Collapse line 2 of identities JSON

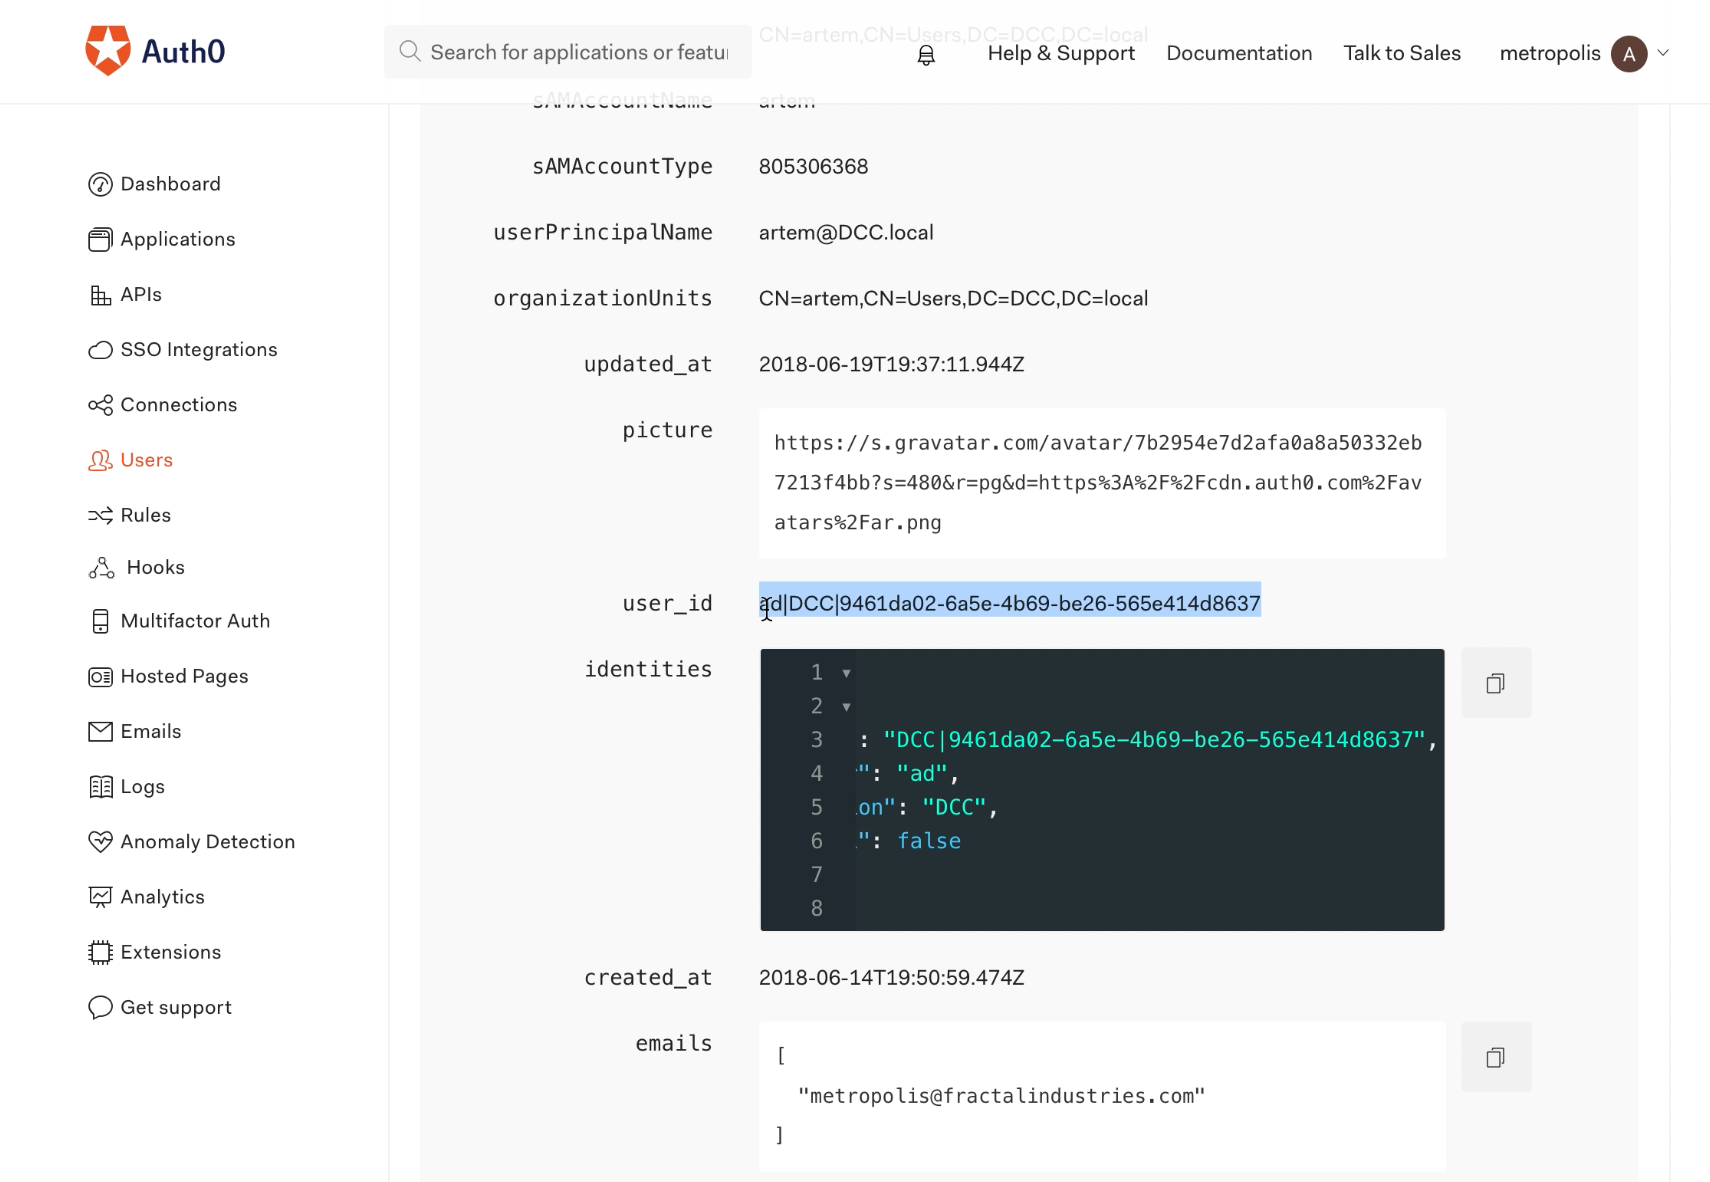tap(846, 707)
